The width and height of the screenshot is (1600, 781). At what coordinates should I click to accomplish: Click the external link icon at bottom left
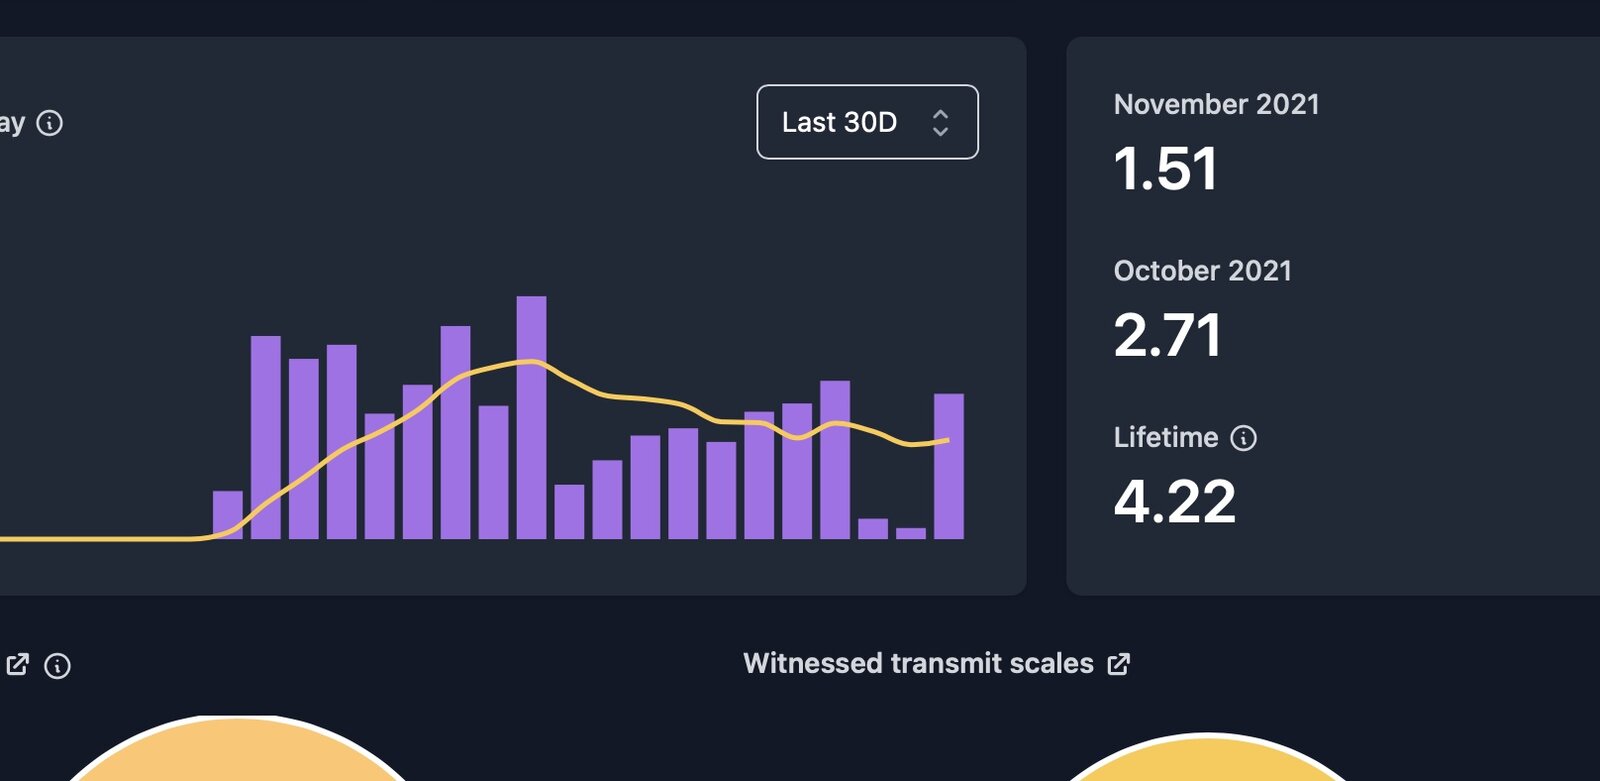pyautogui.click(x=18, y=665)
